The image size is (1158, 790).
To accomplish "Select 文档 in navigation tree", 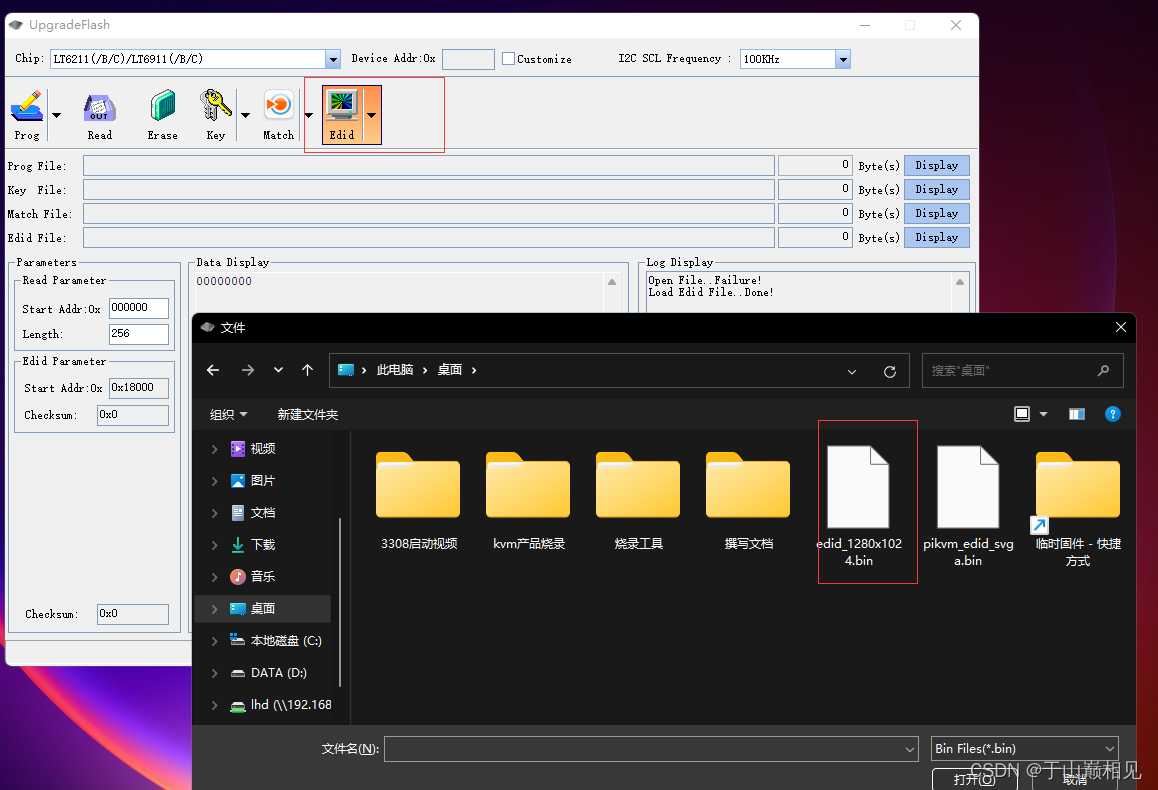I will click(262, 512).
